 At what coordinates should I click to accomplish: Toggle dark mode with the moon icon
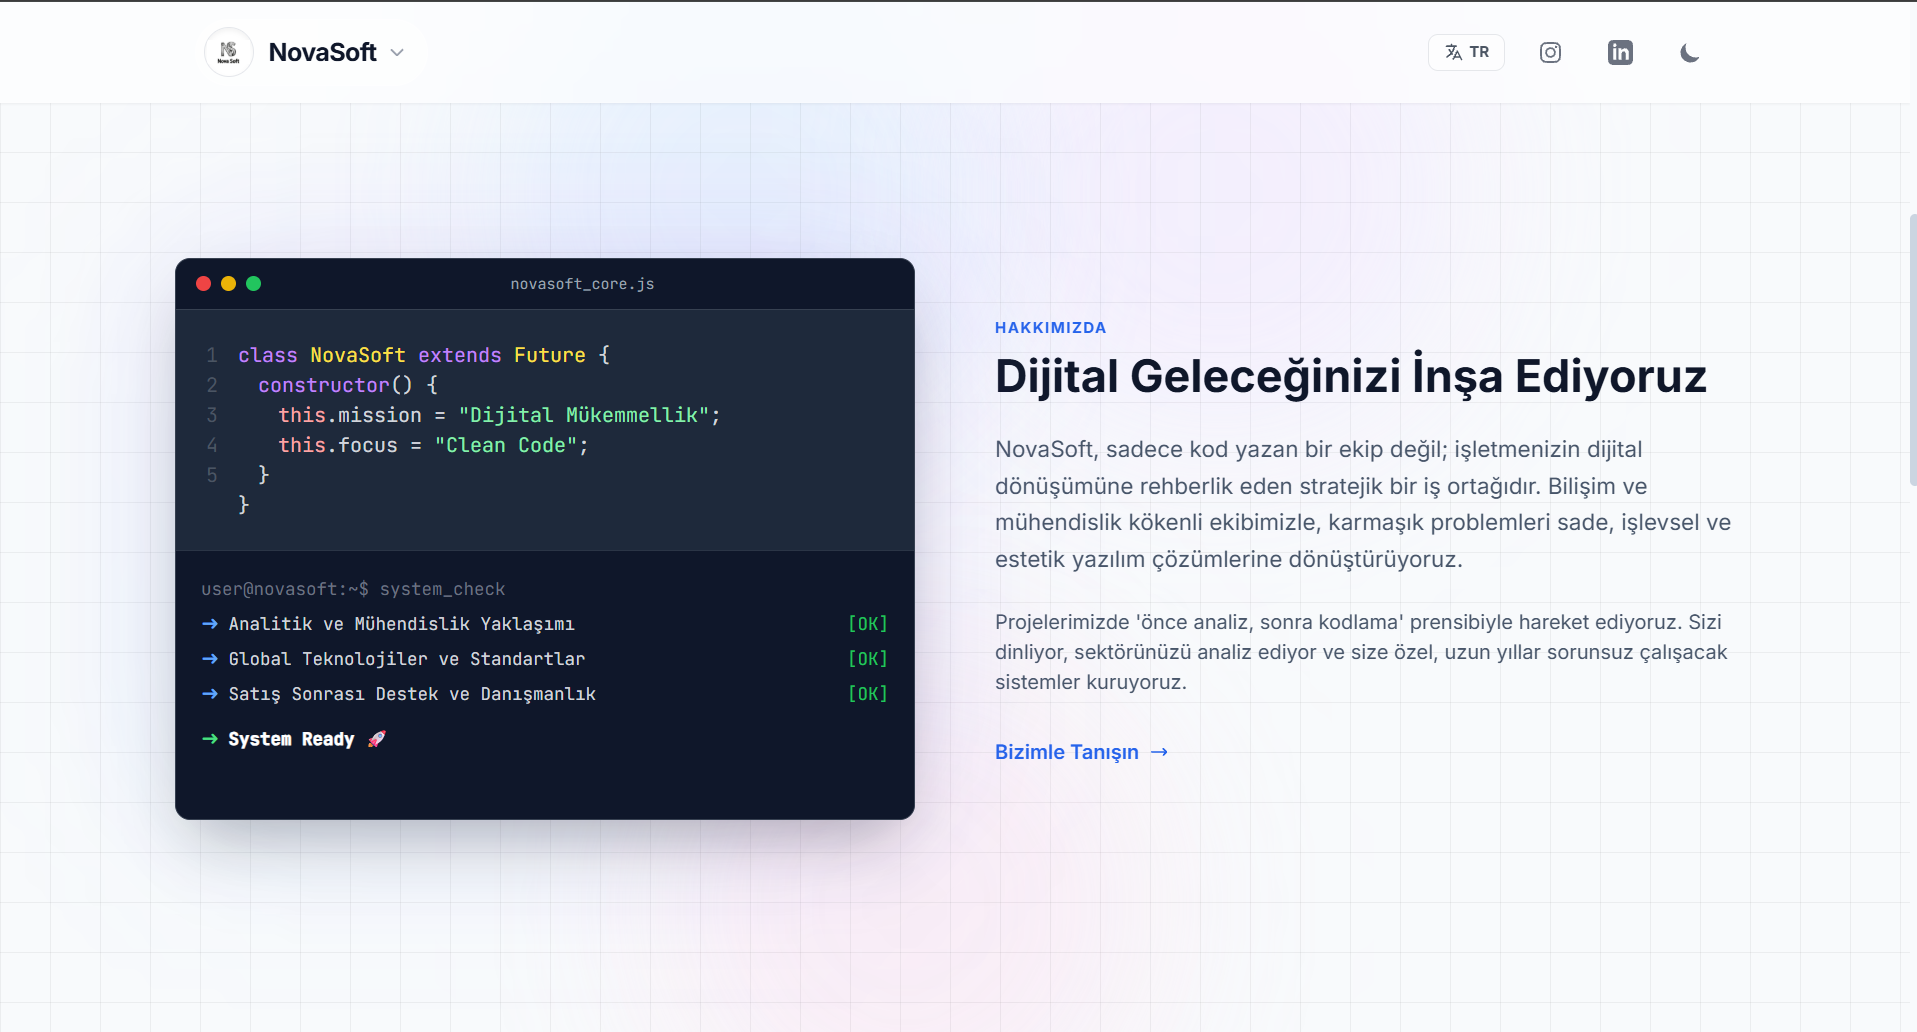(1689, 53)
